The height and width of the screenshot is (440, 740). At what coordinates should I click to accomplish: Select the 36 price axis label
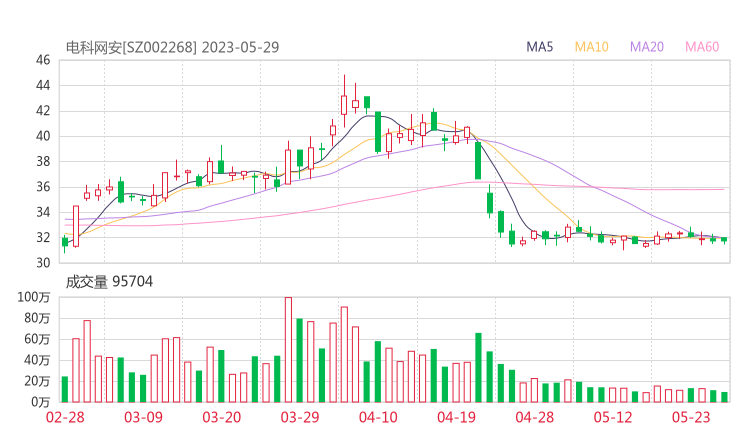click(x=43, y=187)
